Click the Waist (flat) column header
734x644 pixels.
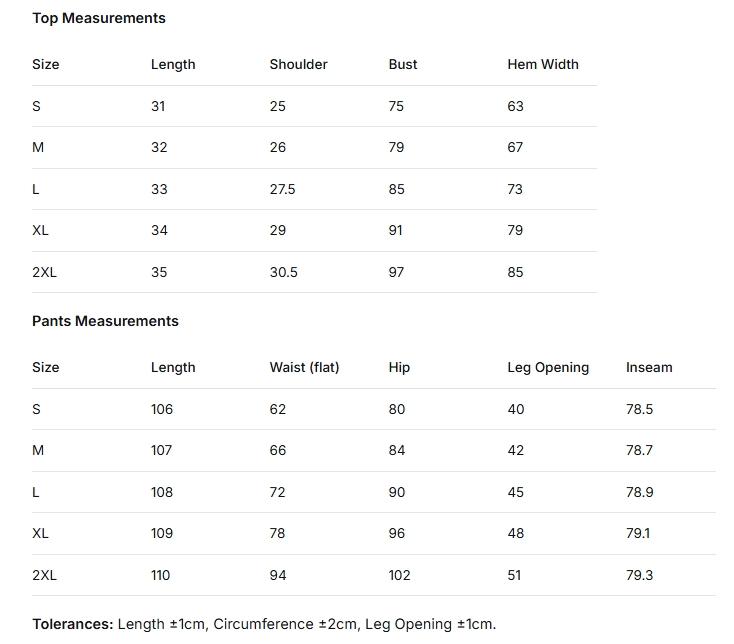click(x=304, y=367)
